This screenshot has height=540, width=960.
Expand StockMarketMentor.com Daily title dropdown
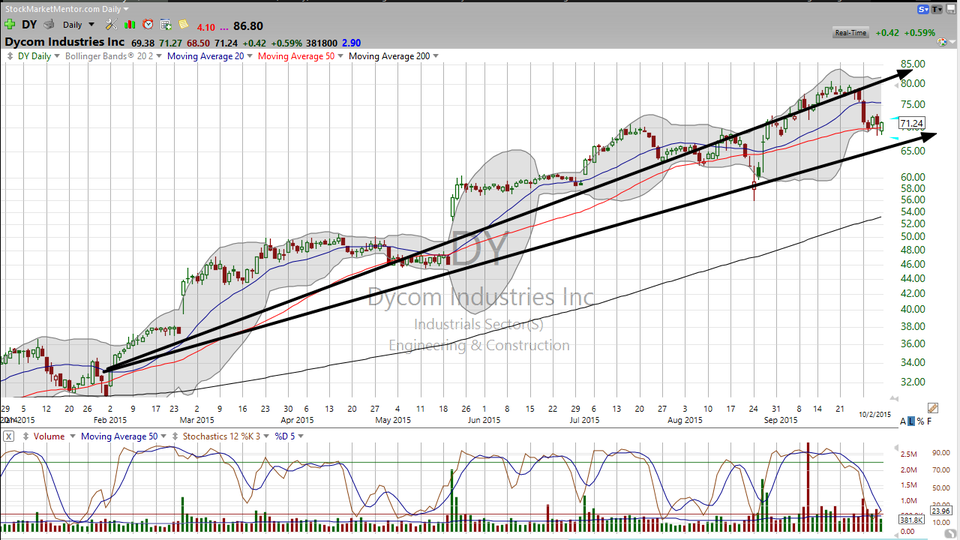click(x=126, y=9)
